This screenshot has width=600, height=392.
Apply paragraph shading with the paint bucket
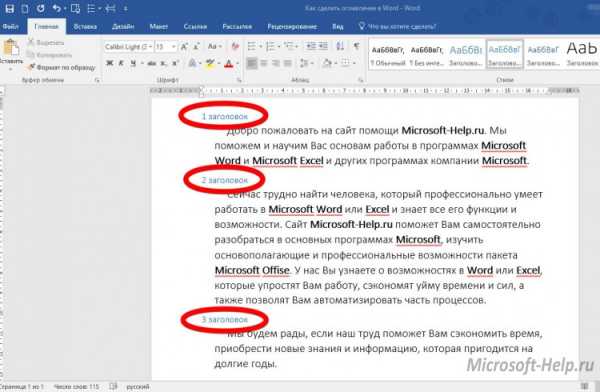pyautogui.click(x=326, y=63)
